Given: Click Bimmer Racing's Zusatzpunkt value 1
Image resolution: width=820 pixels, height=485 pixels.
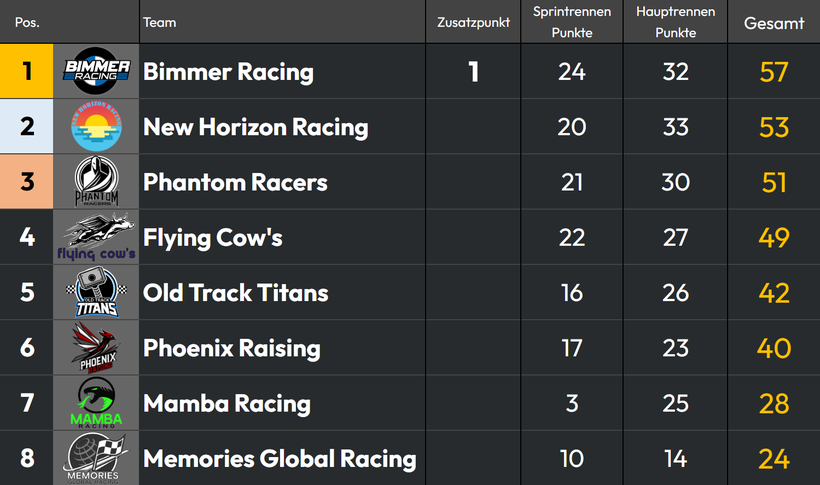Looking at the screenshot, I should [473, 72].
